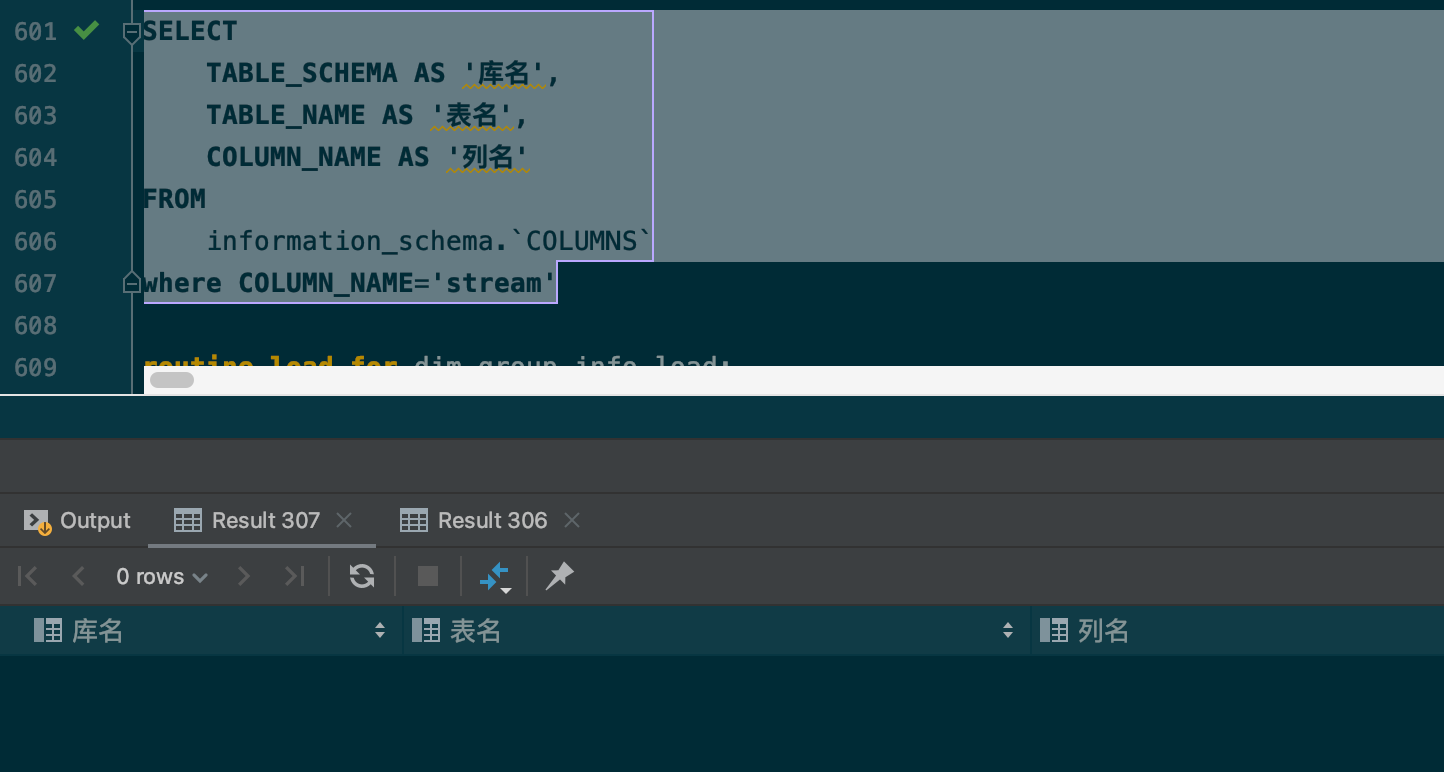The height and width of the screenshot is (772, 1444).
Task: Go to first page of results
Action: click(x=28, y=576)
